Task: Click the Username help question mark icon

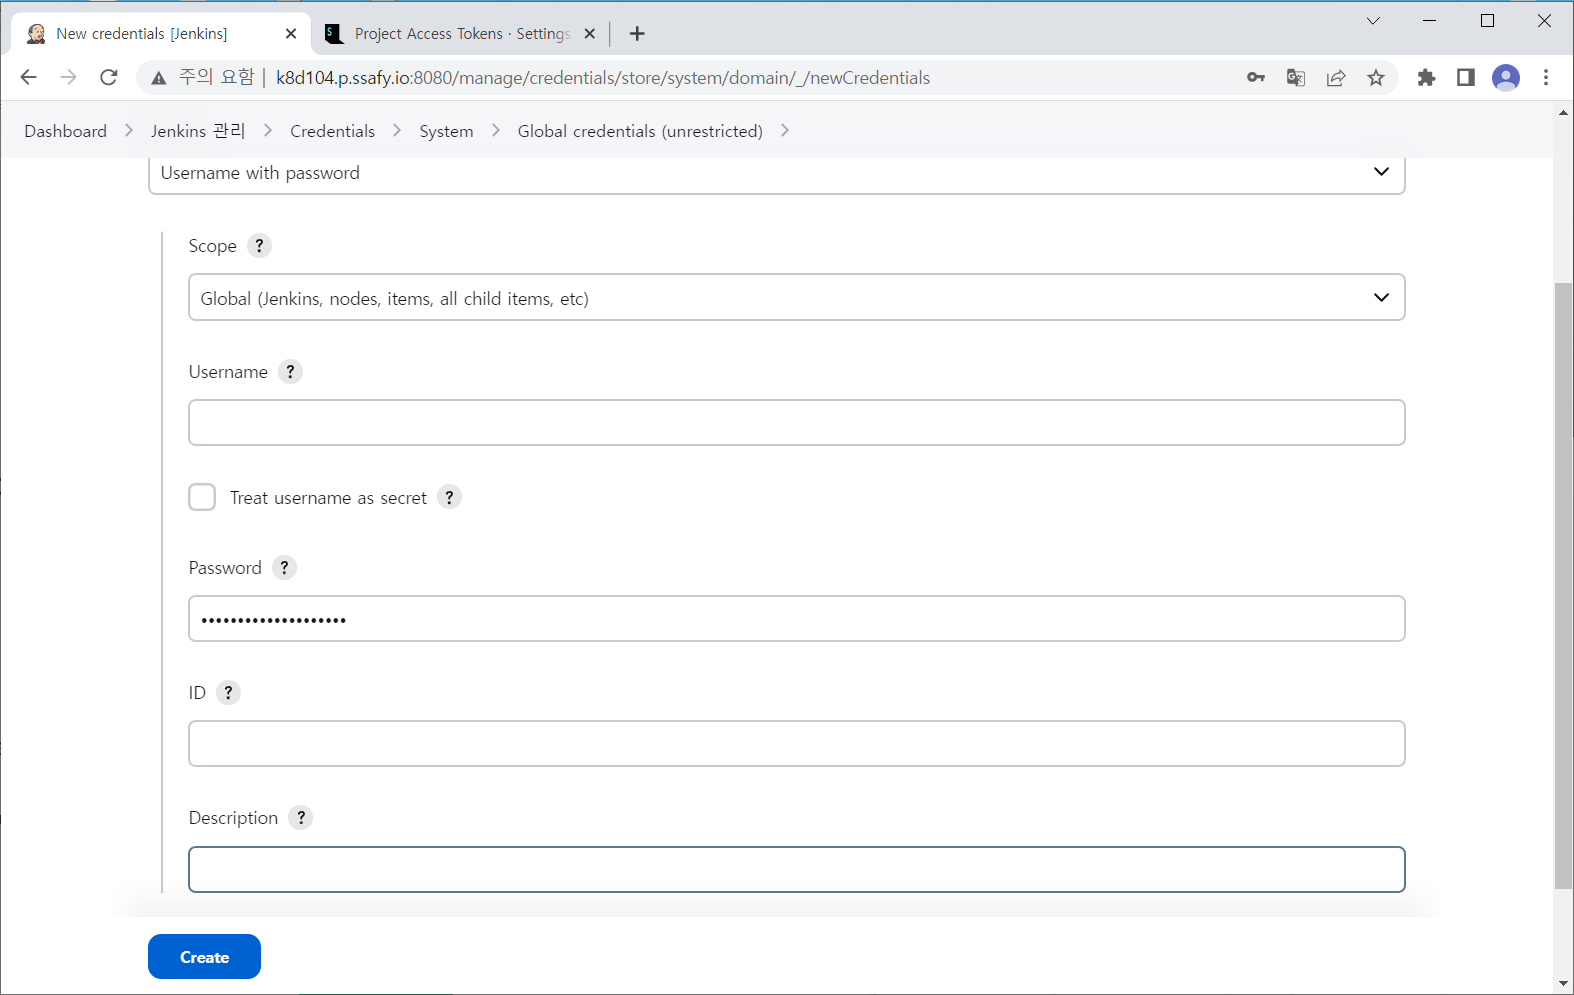Action: tap(290, 372)
